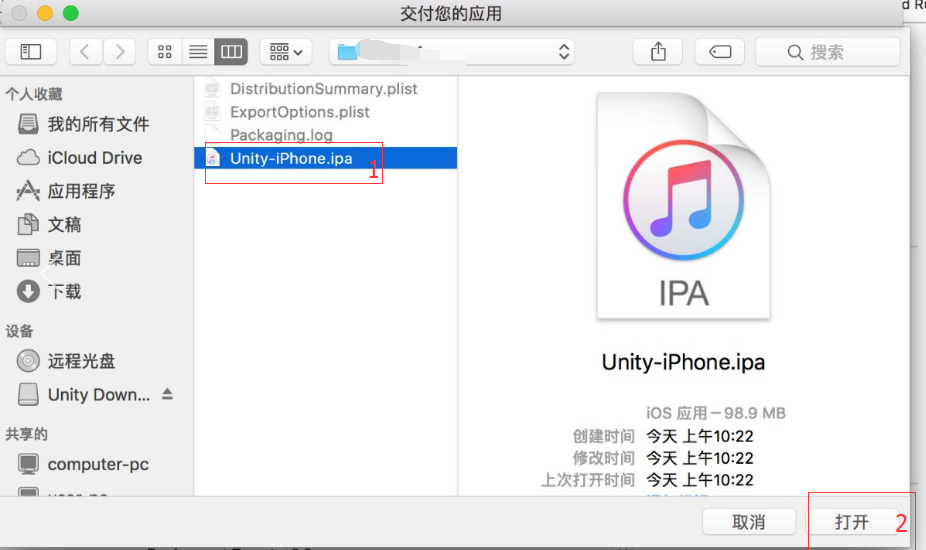The width and height of the screenshot is (926, 550).
Task: Open the folder path popup menu
Action: coord(452,52)
